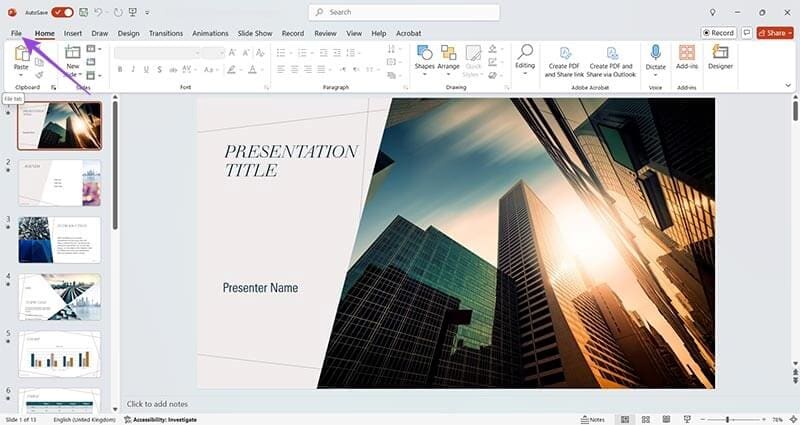Image resolution: width=800 pixels, height=425 pixels.
Task: Open the Animations tab
Action: click(210, 33)
